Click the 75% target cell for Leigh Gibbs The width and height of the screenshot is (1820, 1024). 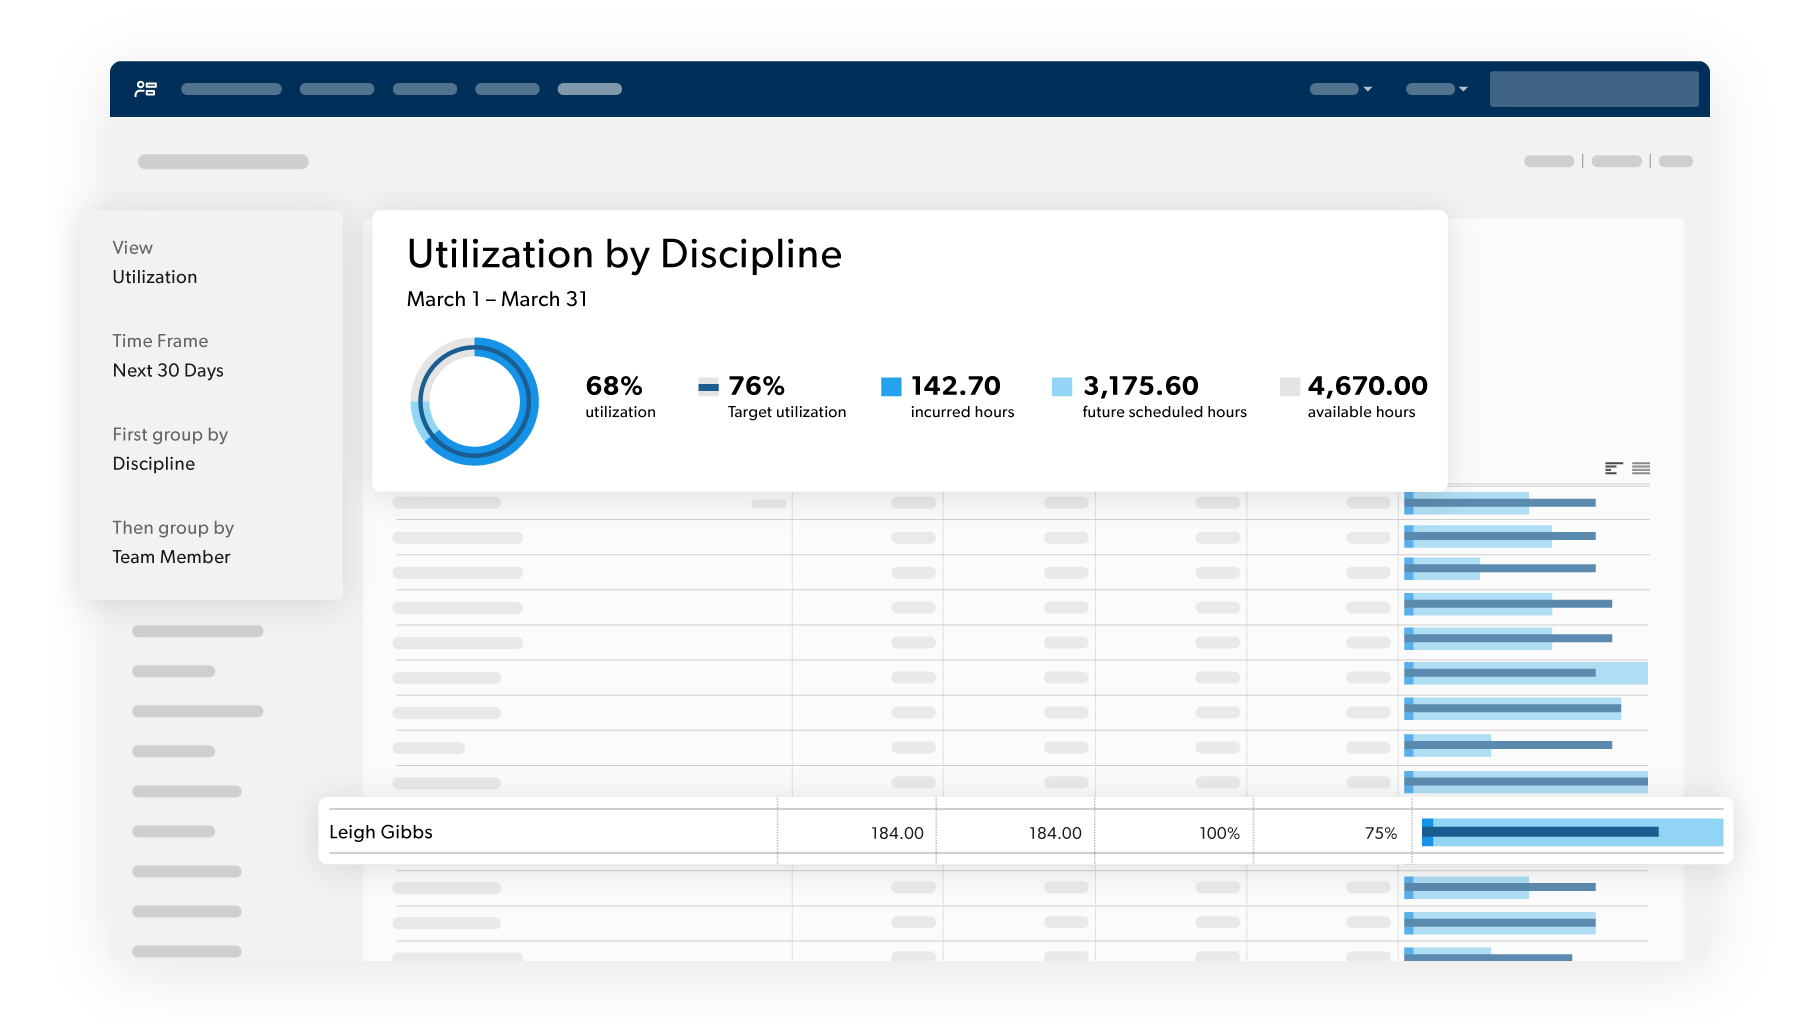coord(1380,833)
